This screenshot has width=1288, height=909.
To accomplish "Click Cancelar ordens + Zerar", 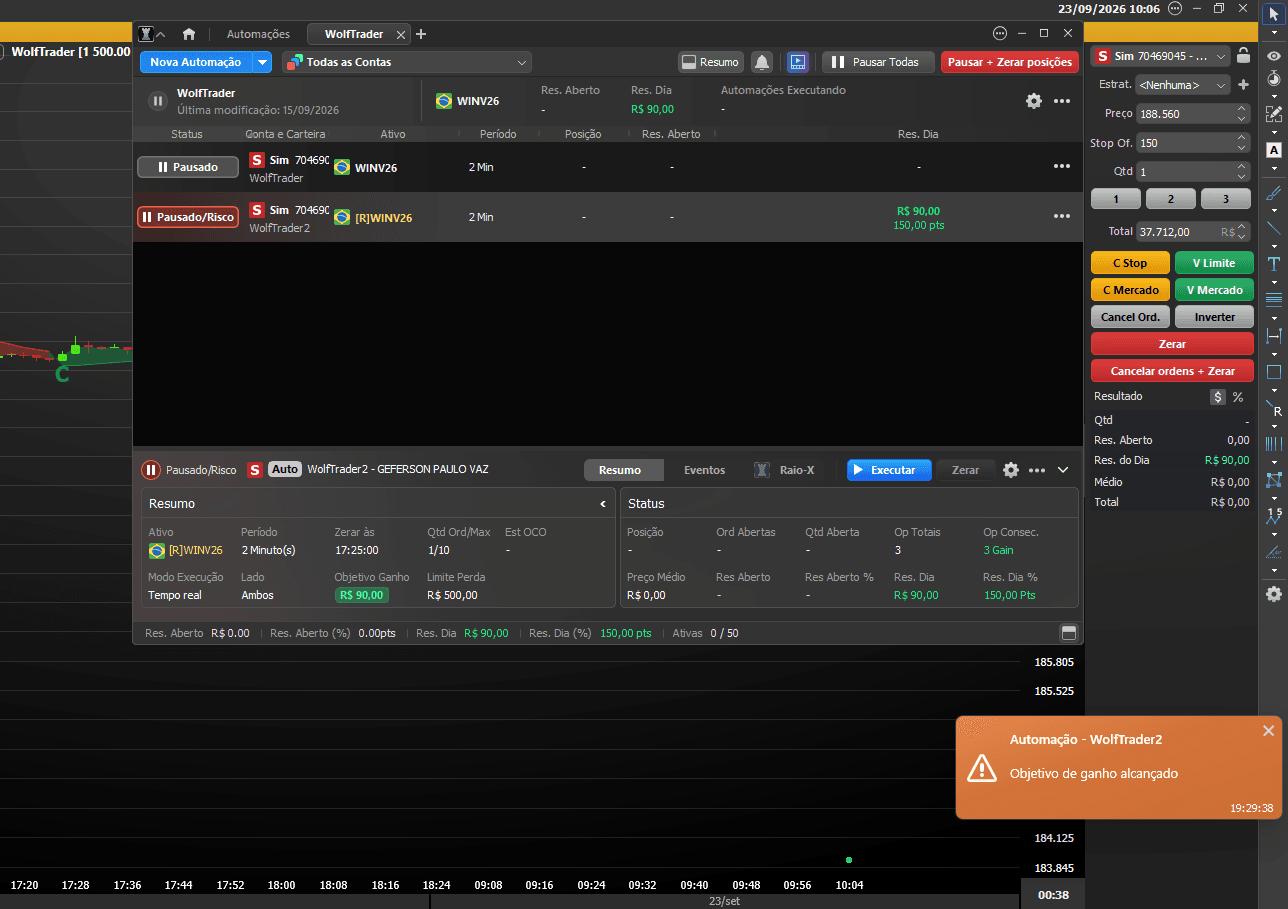I will tap(1172, 371).
